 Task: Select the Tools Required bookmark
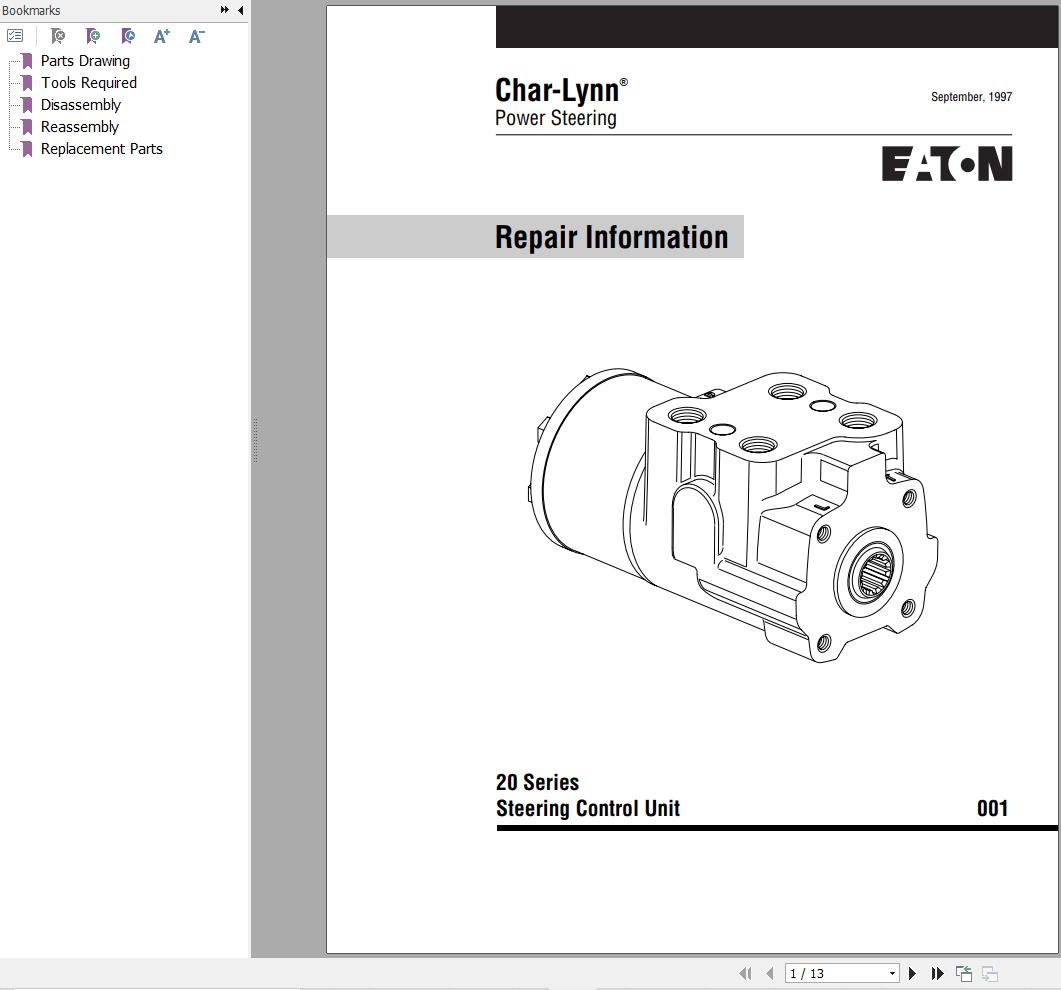(x=88, y=82)
